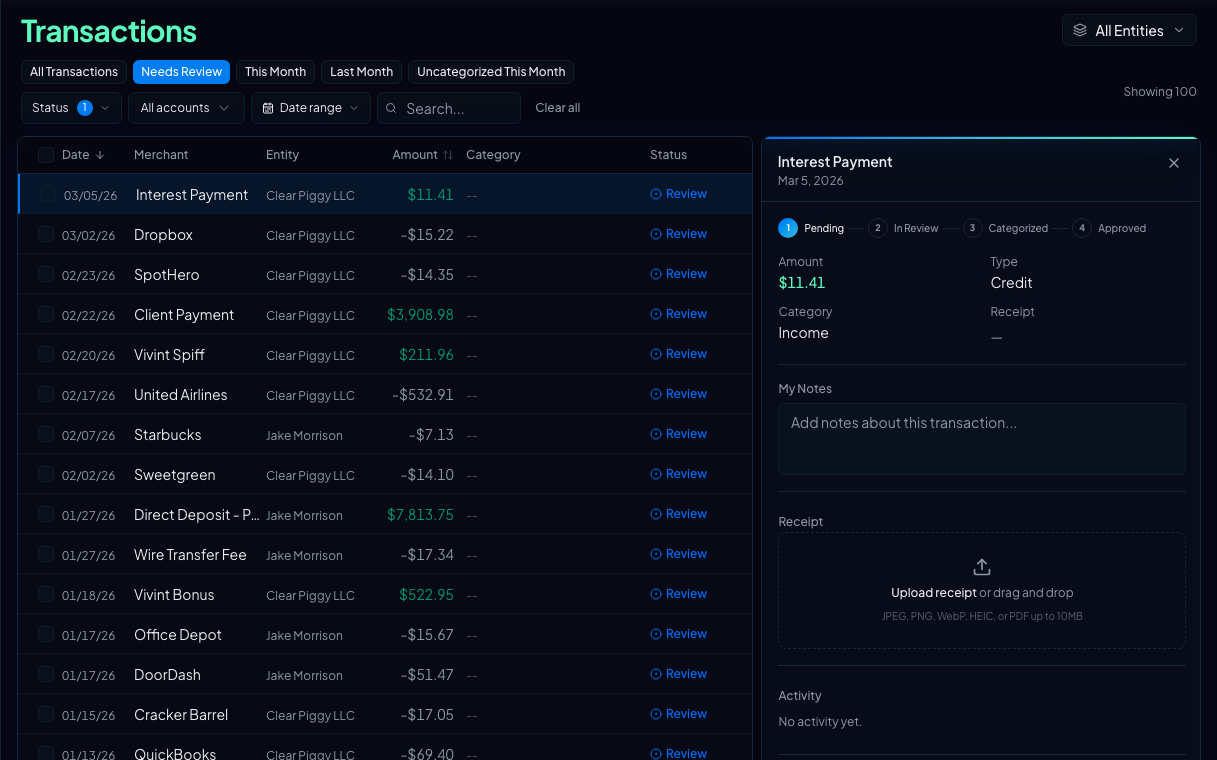
Task: Click the $7,813.75 amount cell
Action: pos(420,515)
